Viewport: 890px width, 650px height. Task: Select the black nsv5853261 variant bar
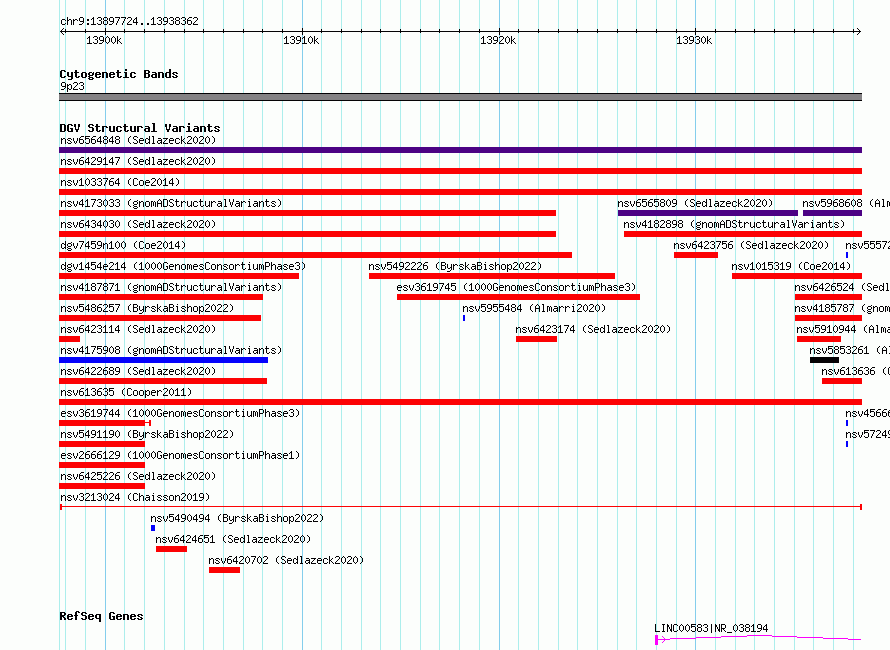(824, 360)
